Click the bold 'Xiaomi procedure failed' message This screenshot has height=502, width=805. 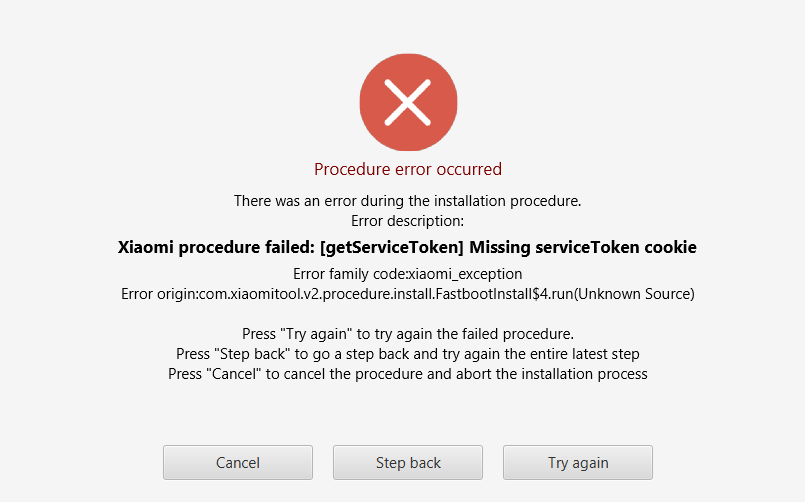(216, 247)
